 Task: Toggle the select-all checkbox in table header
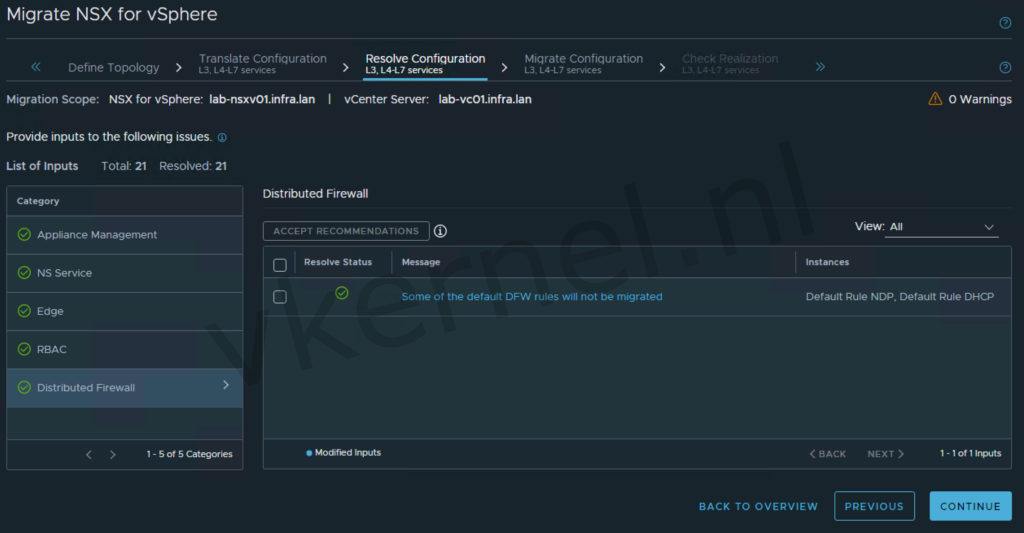tap(280, 265)
